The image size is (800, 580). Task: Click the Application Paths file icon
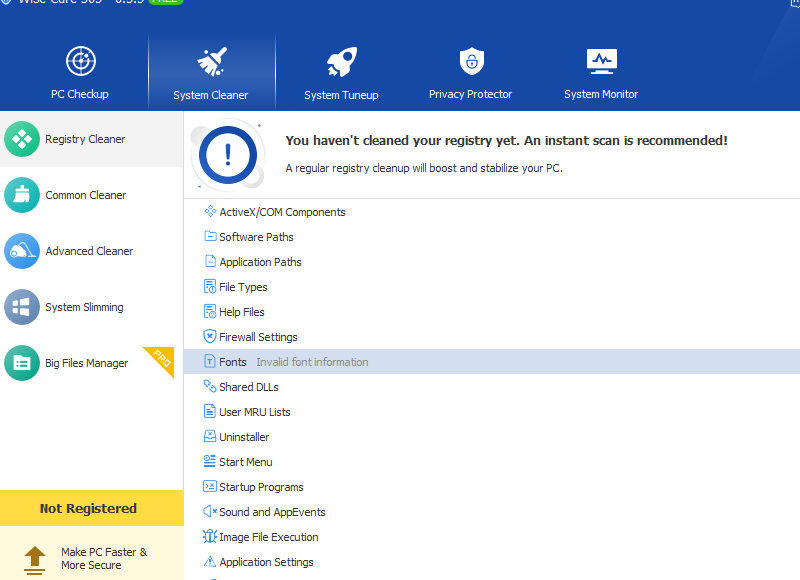pyautogui.click(x=210, y=261)
